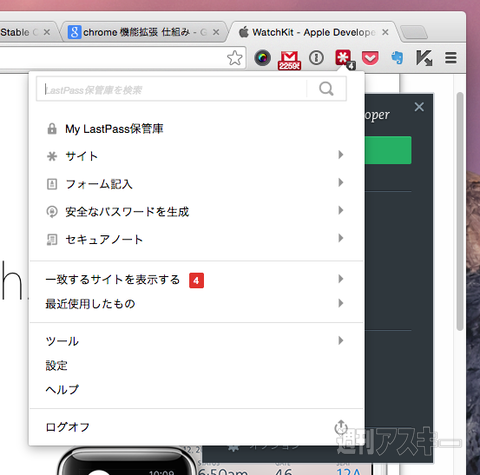Screen dimensions: 480x475
Task: Click the asterisk icon beside サイト
Action: (52, 156)
